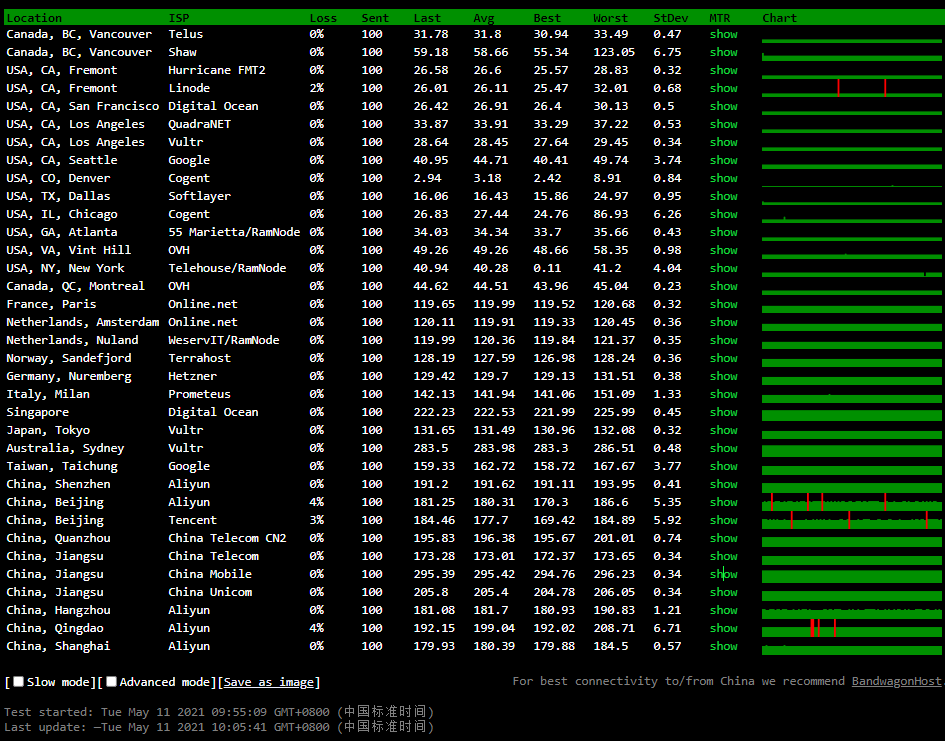Image resolution: width=945 pixels, height=741 pixels.
Task: Show MTR for Japan, Tokyo Vultr
Action: tap(723, 430)
